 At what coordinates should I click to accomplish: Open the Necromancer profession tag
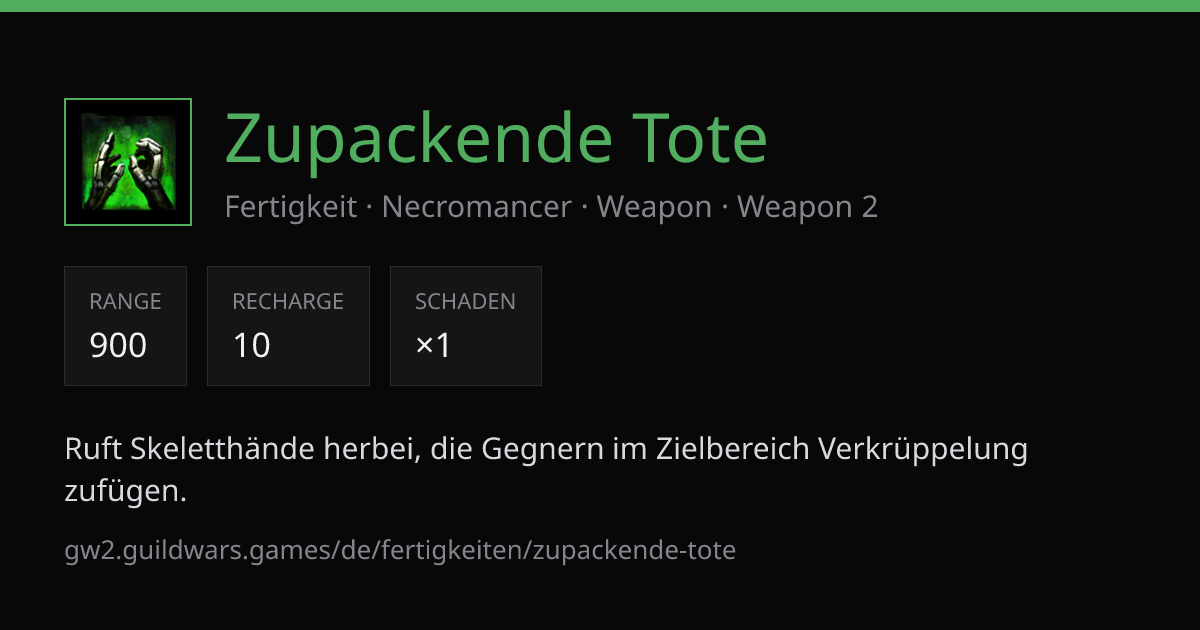coord(477,207)
